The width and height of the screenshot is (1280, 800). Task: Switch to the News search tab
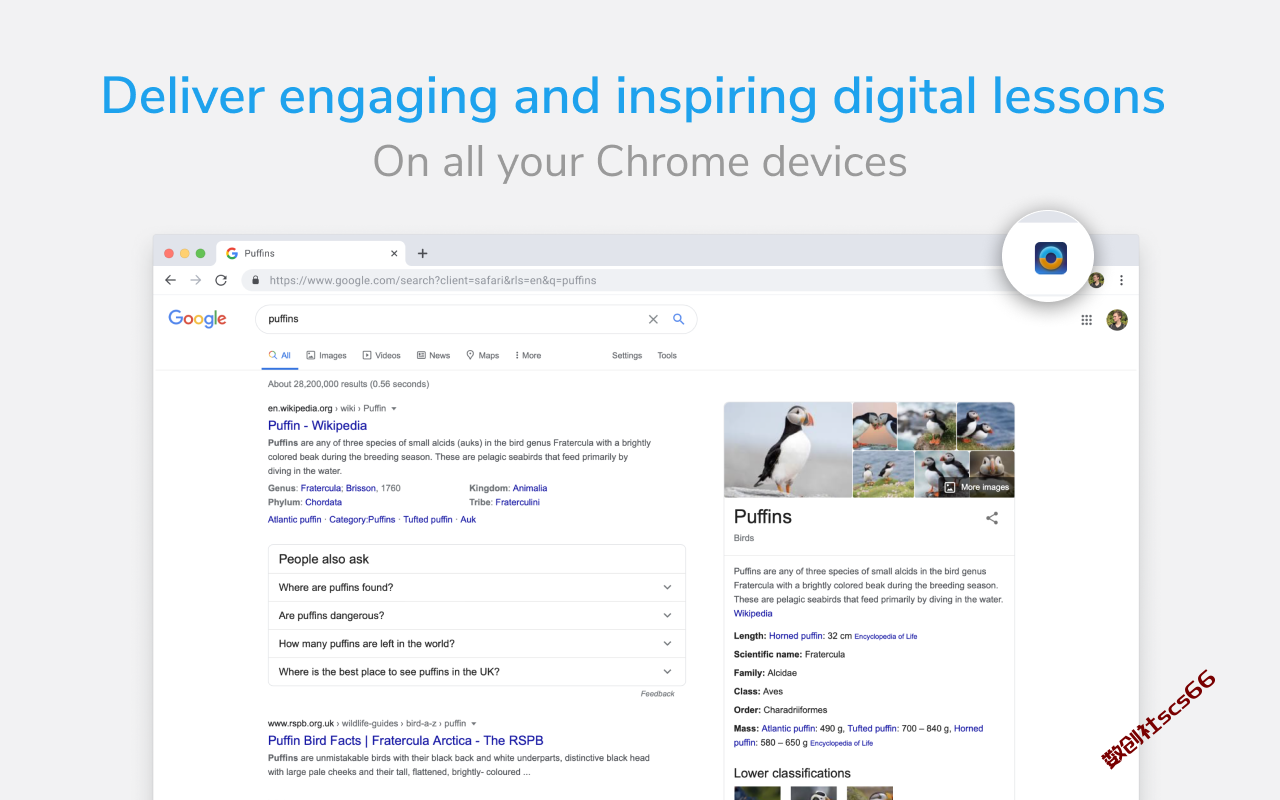click(433, 355)
